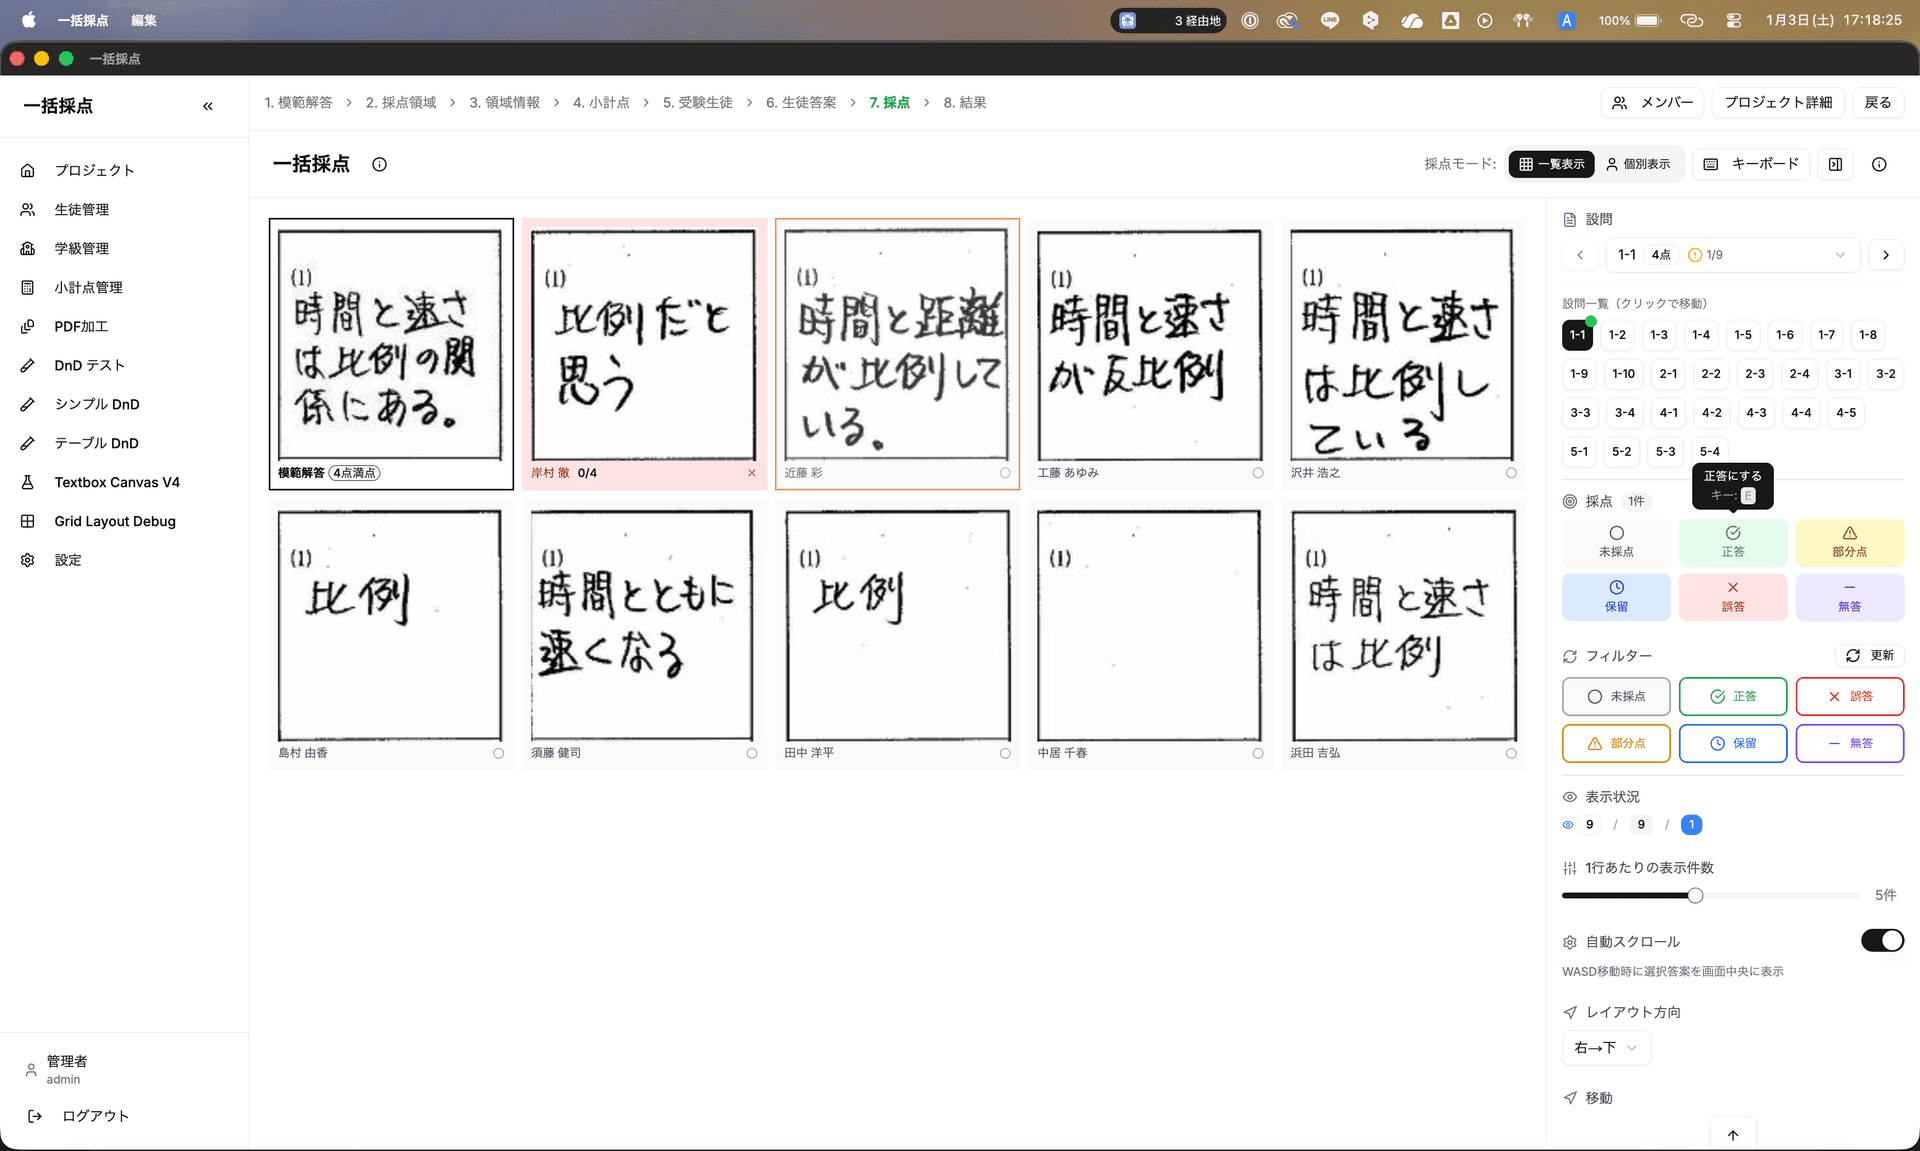1920x1151 pixels.
Task: Go to step 6. 生徒答案 in breadcrumb
Action: click(800, 103)
